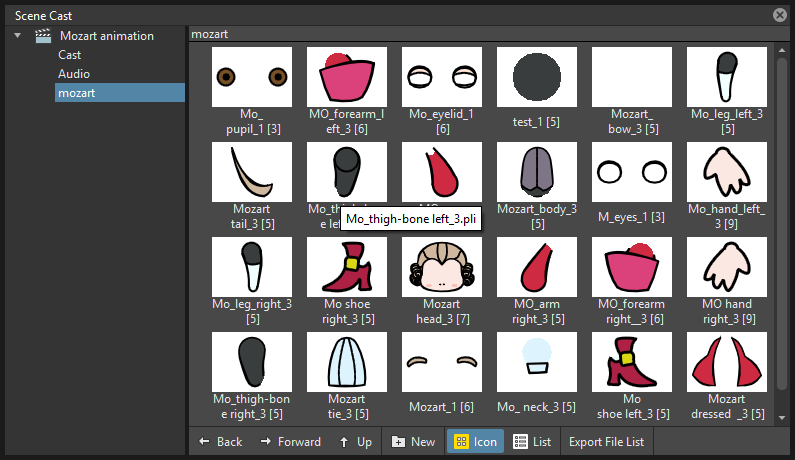The image size is (795, 460).
Task: Click the Back arrow button
Action: point(221,442)
